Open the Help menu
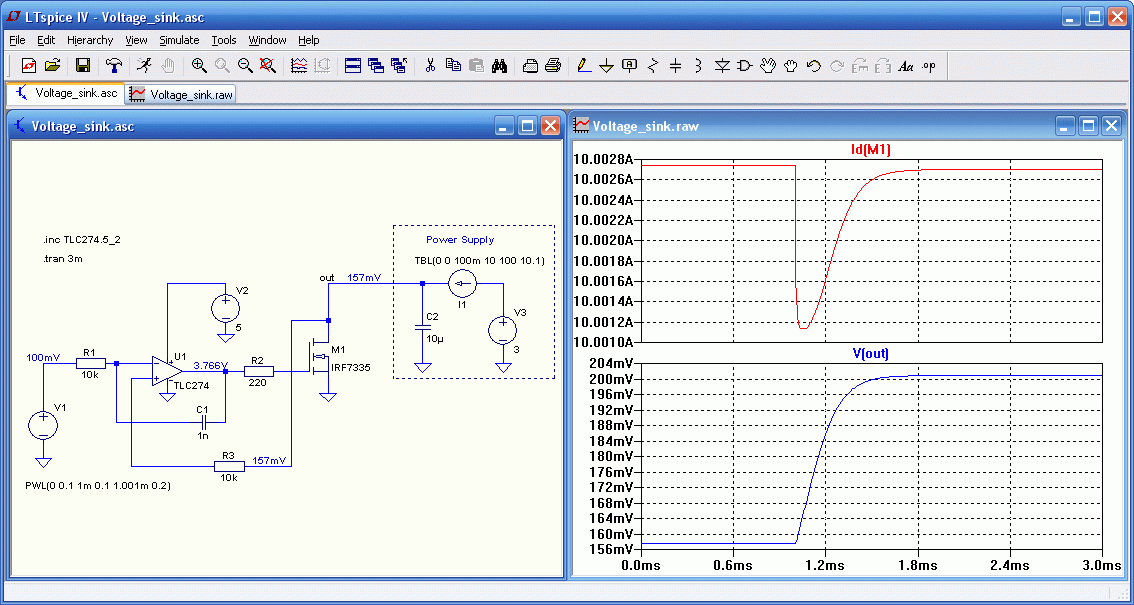The height and width of the screenshot is (605, 1134). pos(309,40)
